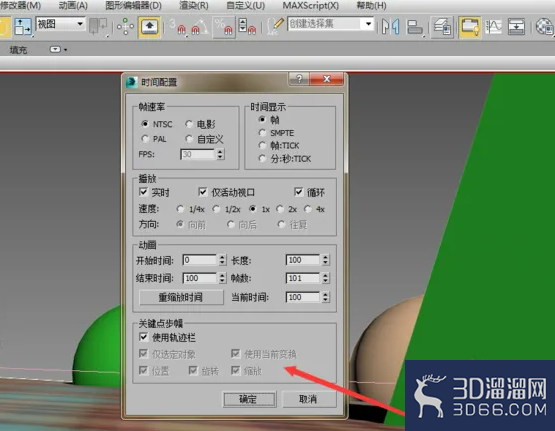
Task: Select 4x playback speed
Action: (x=308, y=209)
